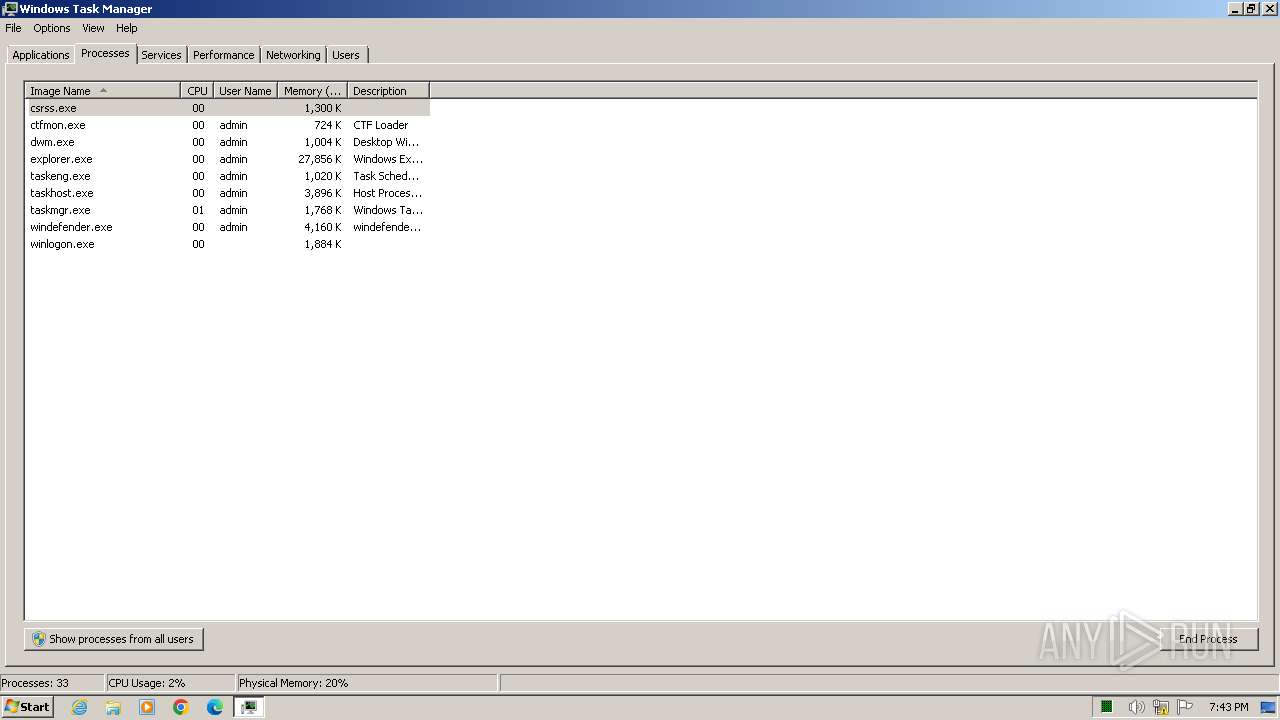
Task: Switch to the Applications tab
Action: 41,55
